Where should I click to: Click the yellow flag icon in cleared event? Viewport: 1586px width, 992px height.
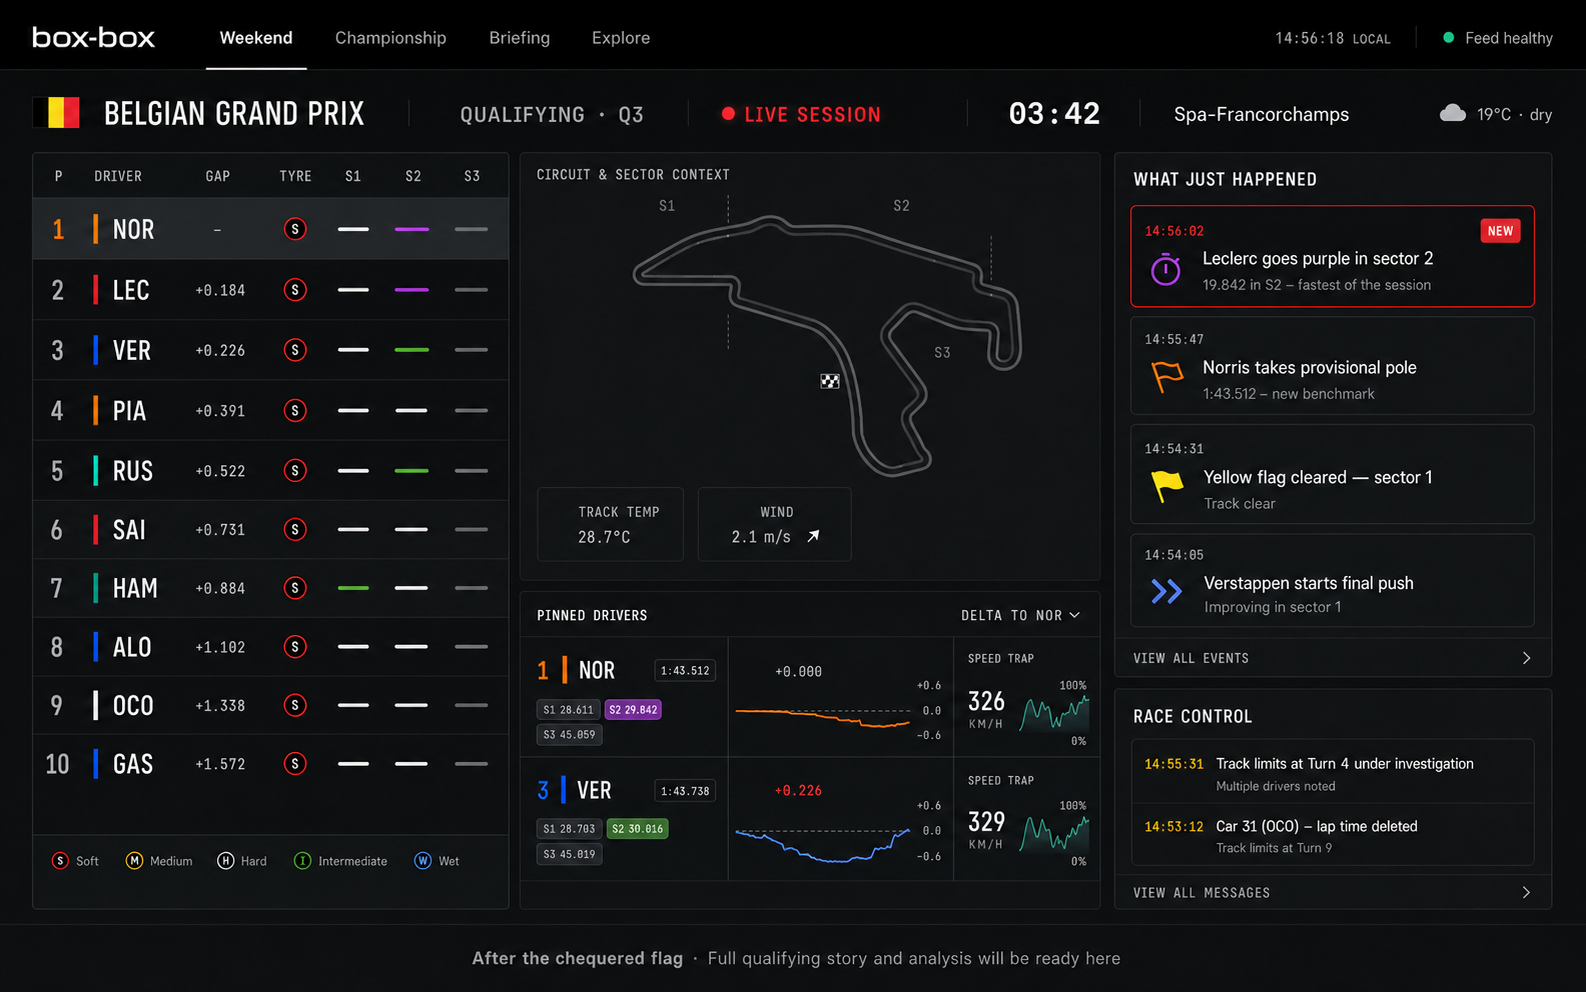tap(1166, 486)
